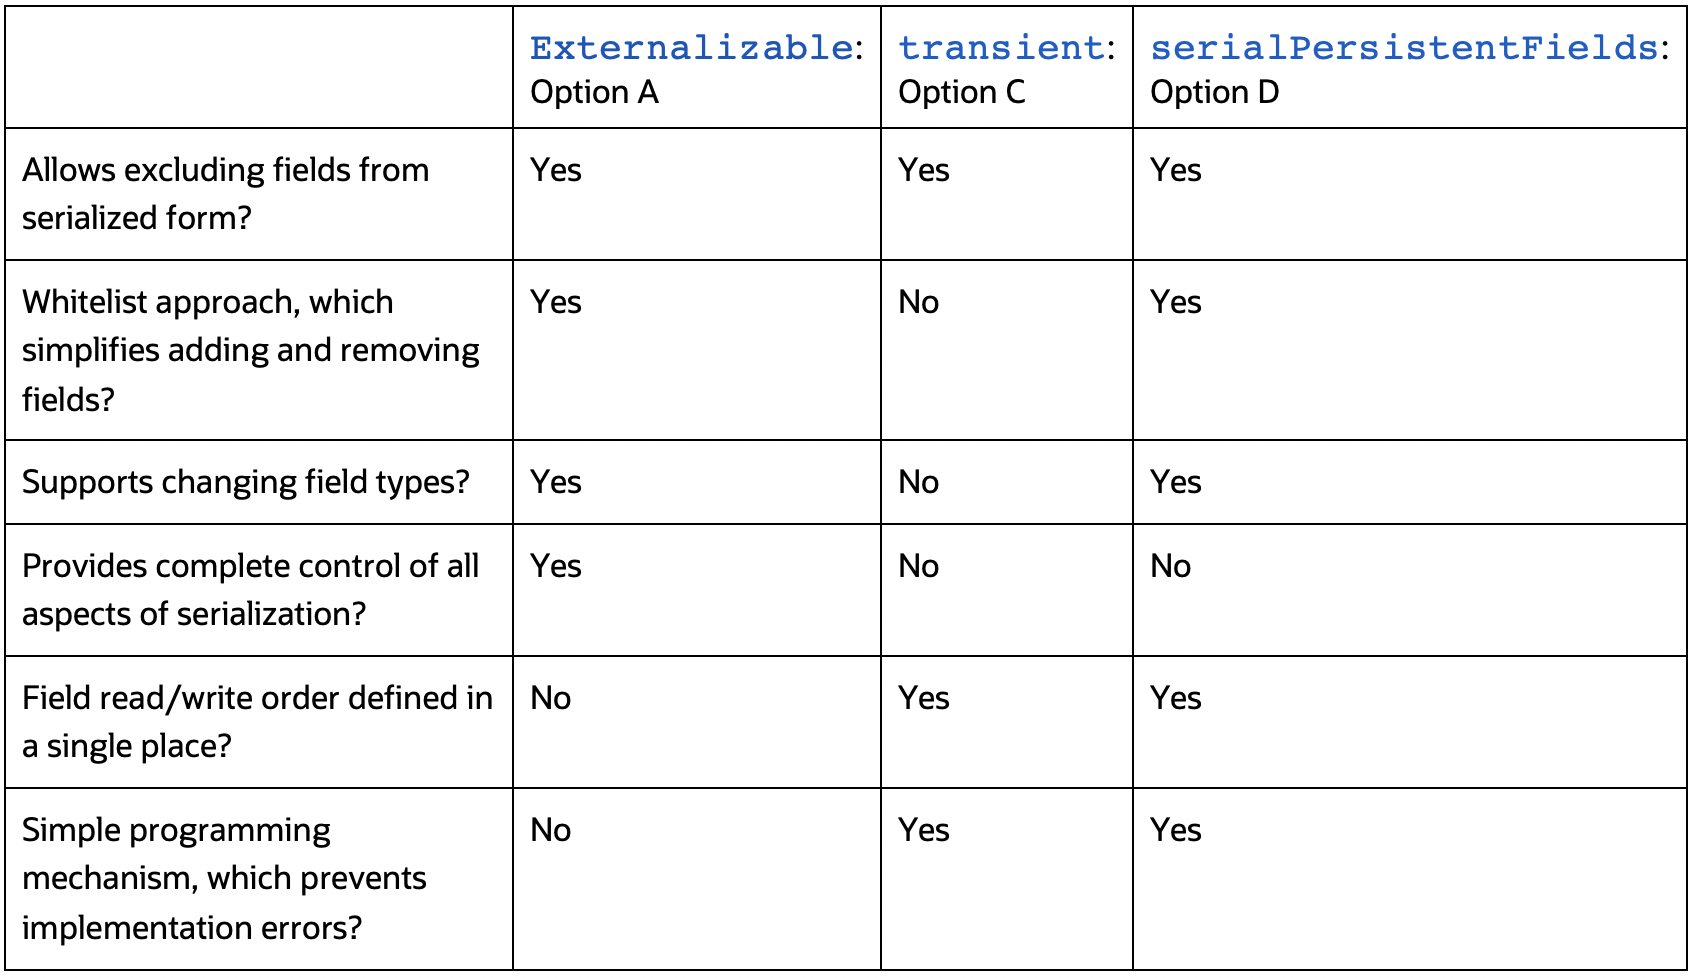The width and height of the screenshot is (1696, 978).
Task: Click the 'Option D' header text
Action: (x=1214, y=92)
